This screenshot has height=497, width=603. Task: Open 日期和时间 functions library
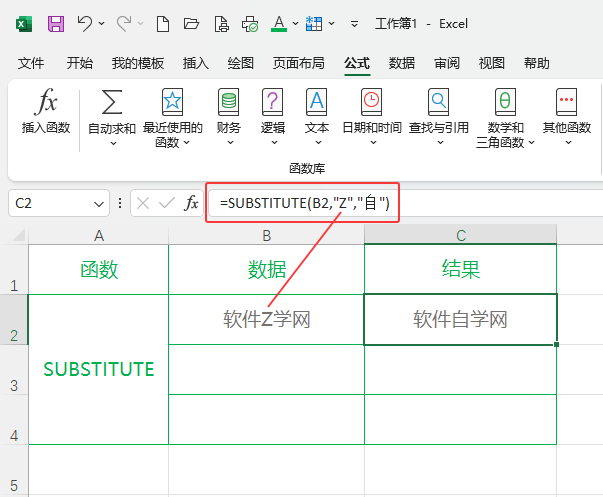click(372, 117)
